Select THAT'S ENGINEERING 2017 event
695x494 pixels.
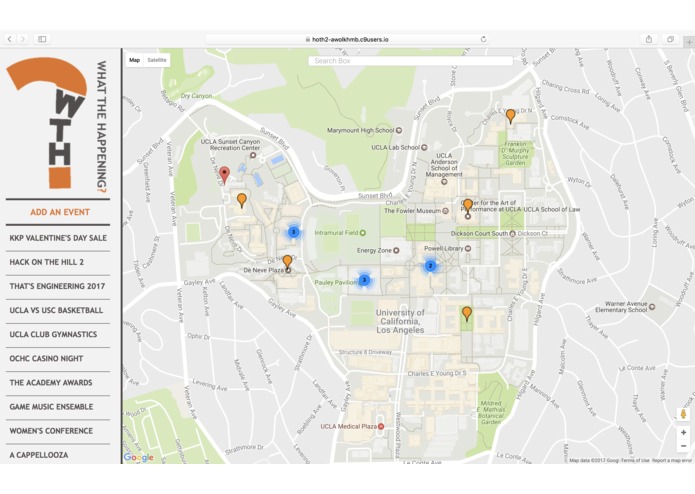[x=58, y=286]
